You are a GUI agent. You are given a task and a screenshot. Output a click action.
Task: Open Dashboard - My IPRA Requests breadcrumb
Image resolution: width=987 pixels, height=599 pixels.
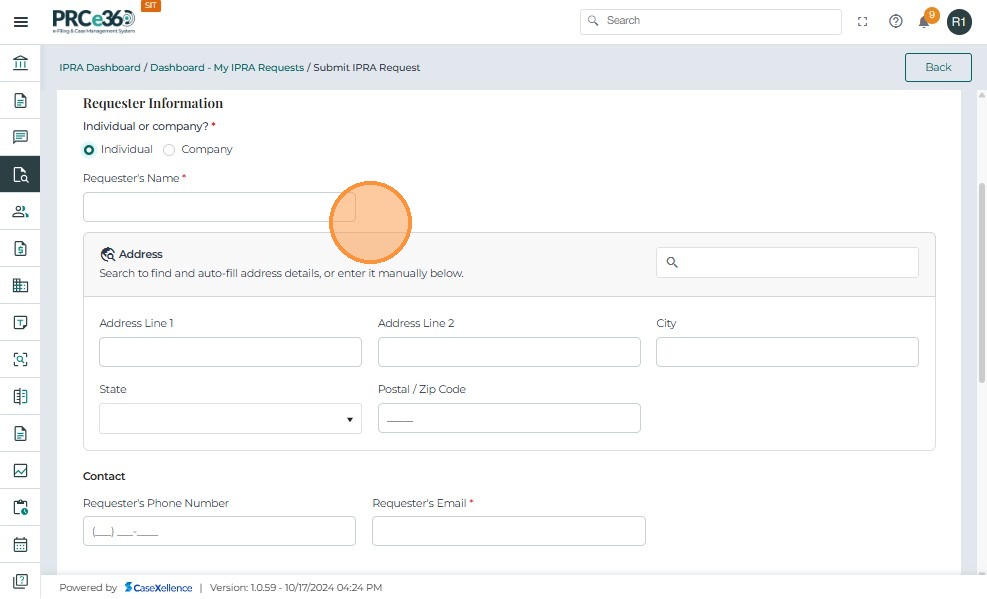[x=227, y=68]
